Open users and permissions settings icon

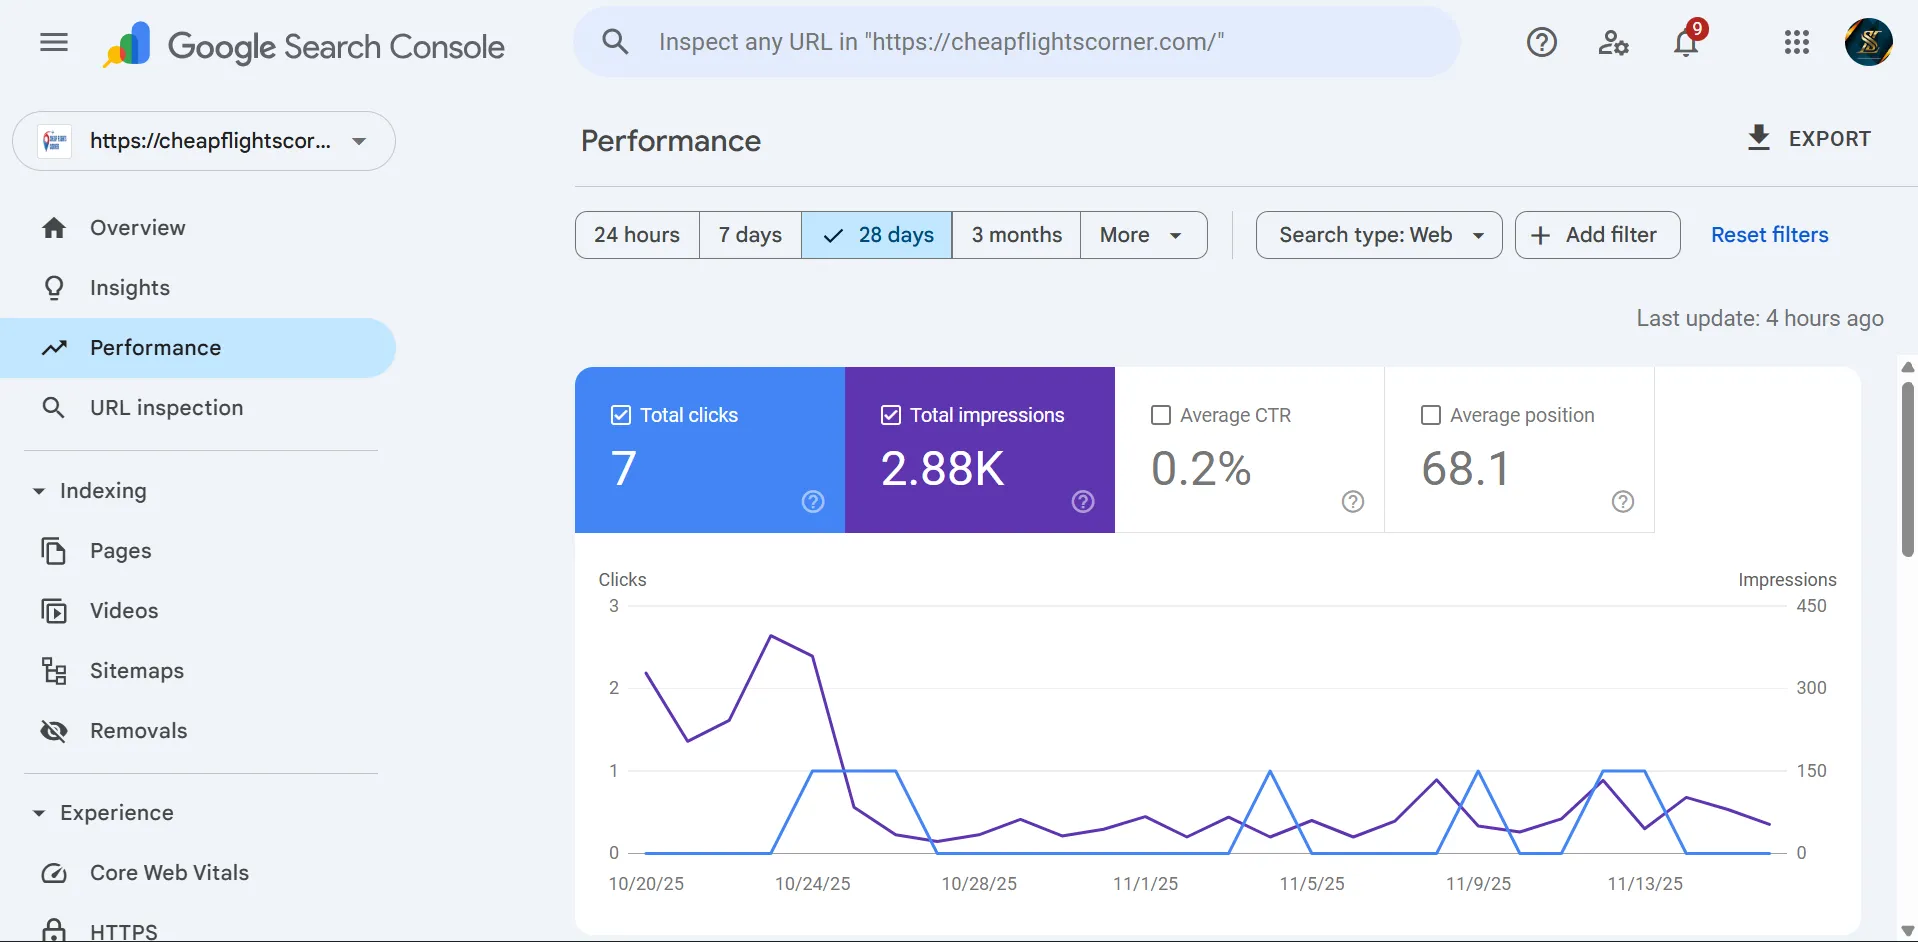coord(1613,42)
